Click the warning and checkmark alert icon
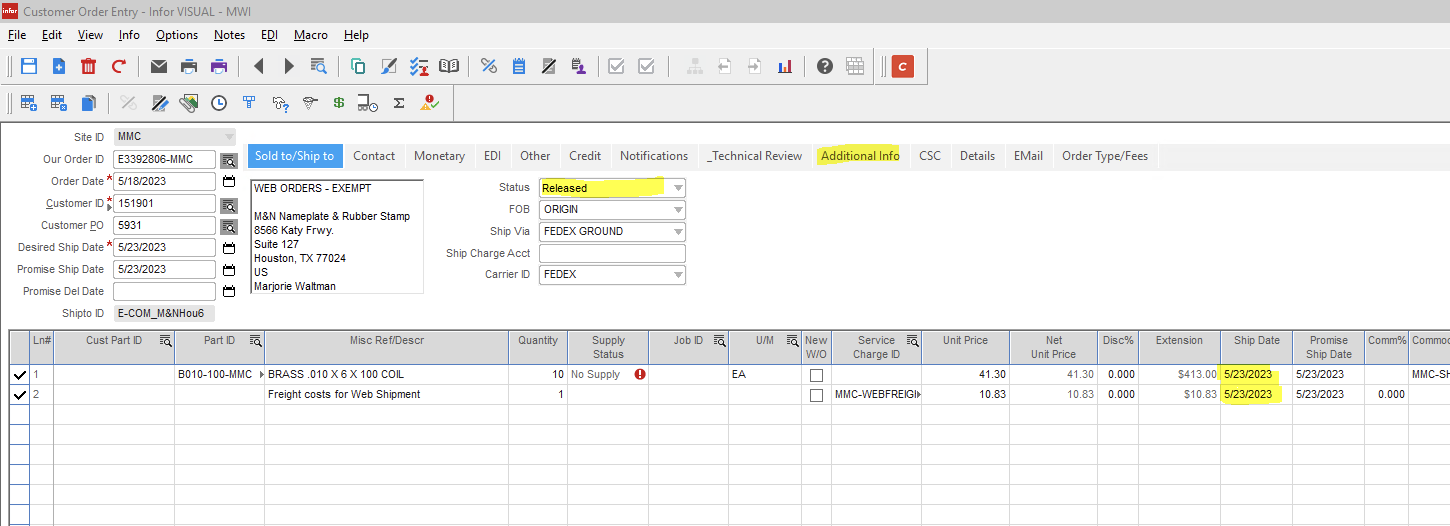The width and height of the screenshot is (1450, 526). (x=429, y=102)
